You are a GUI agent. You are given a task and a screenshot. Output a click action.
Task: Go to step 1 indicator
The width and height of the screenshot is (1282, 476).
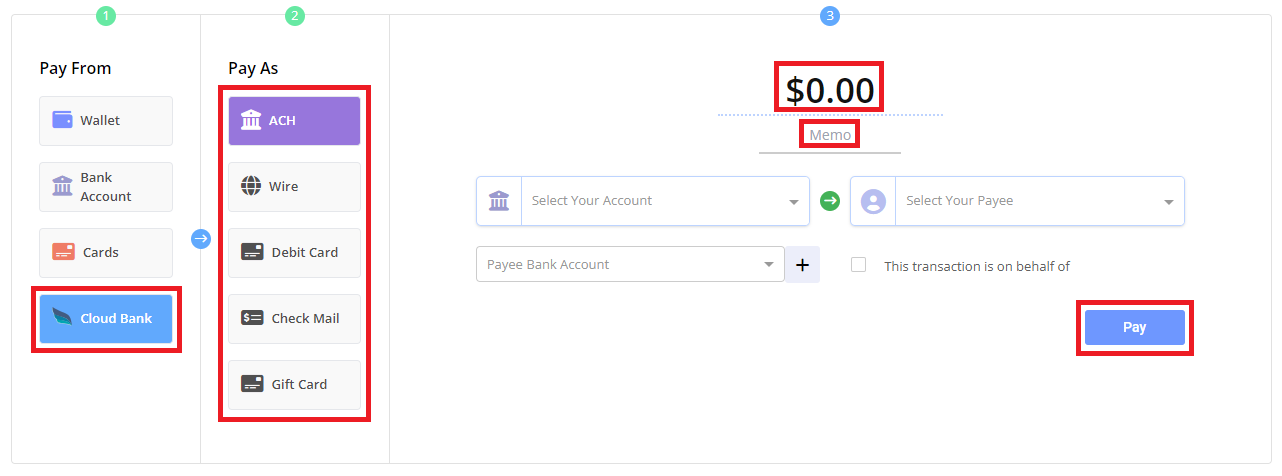[106, 16]
